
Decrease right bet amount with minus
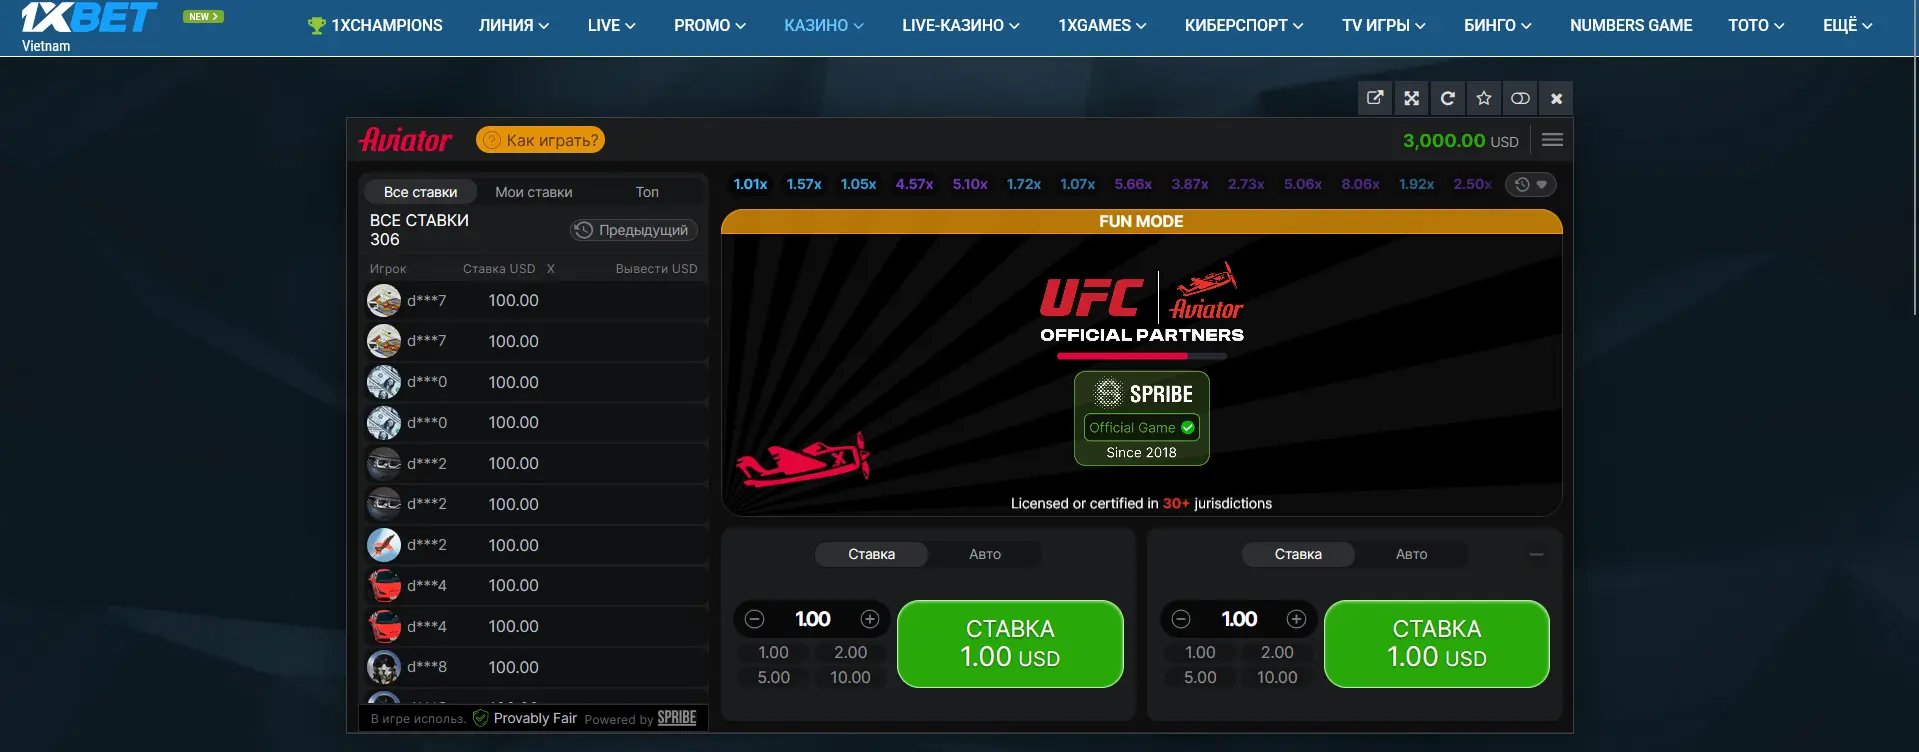coord(1181,619)
